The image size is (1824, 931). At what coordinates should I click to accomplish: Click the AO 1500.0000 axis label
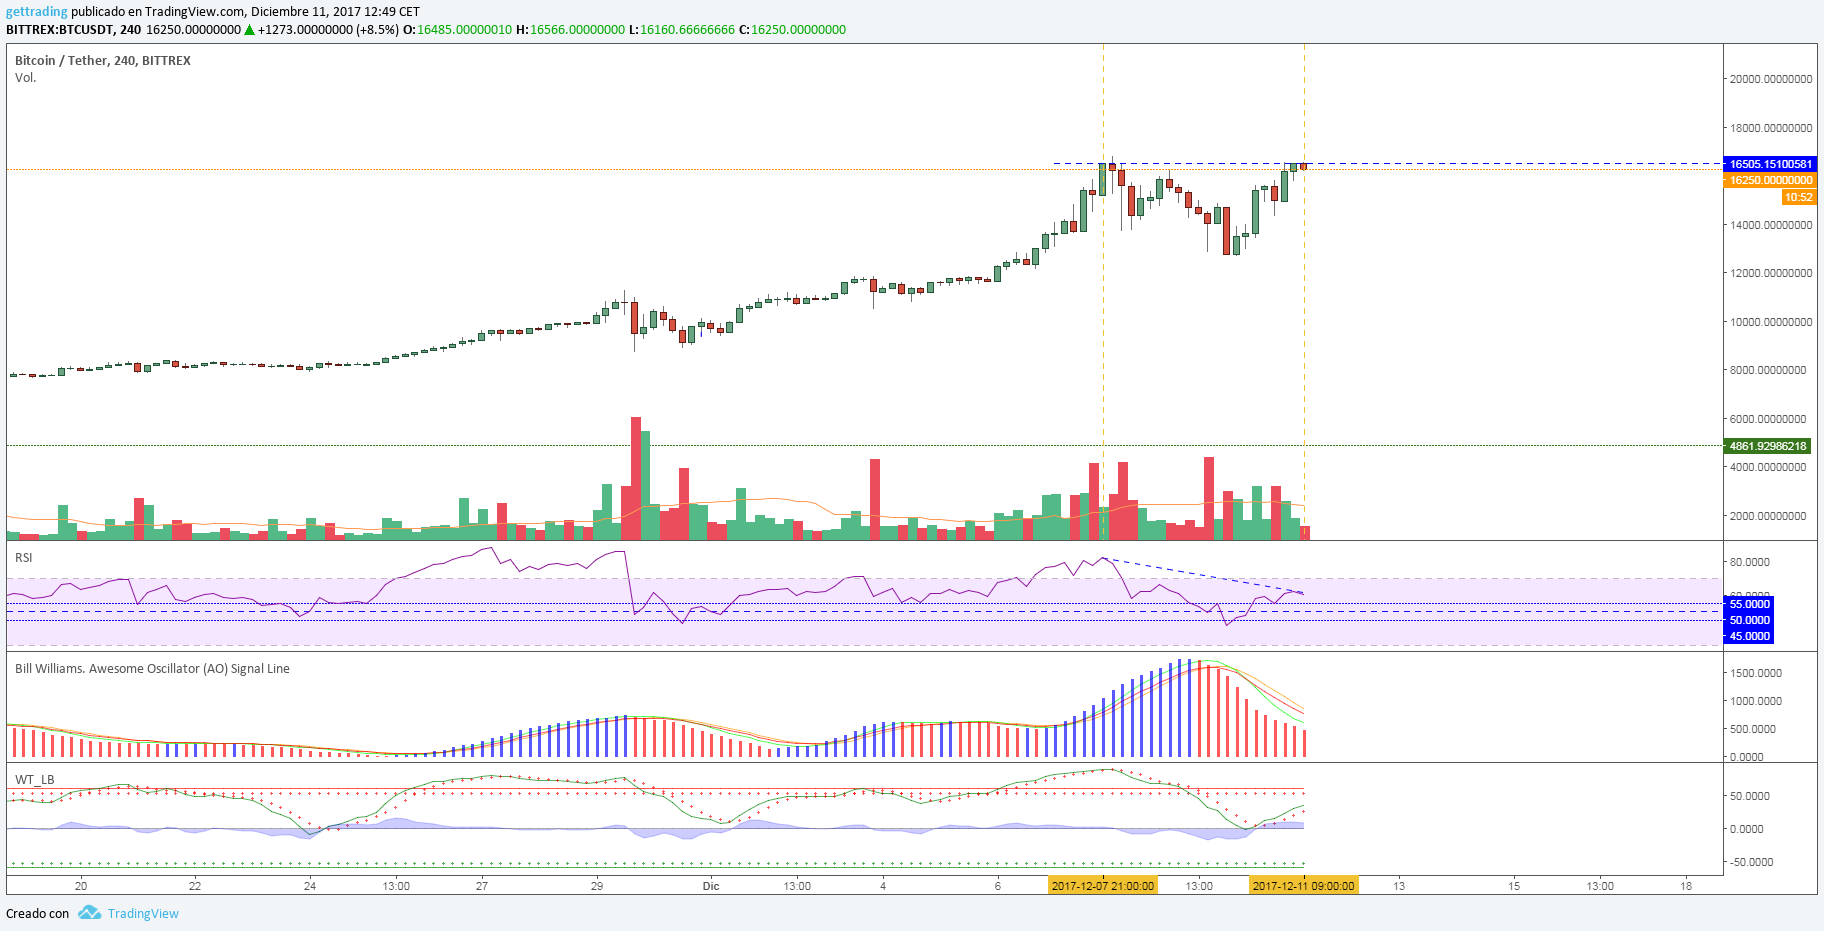[x=1756, y=673]
